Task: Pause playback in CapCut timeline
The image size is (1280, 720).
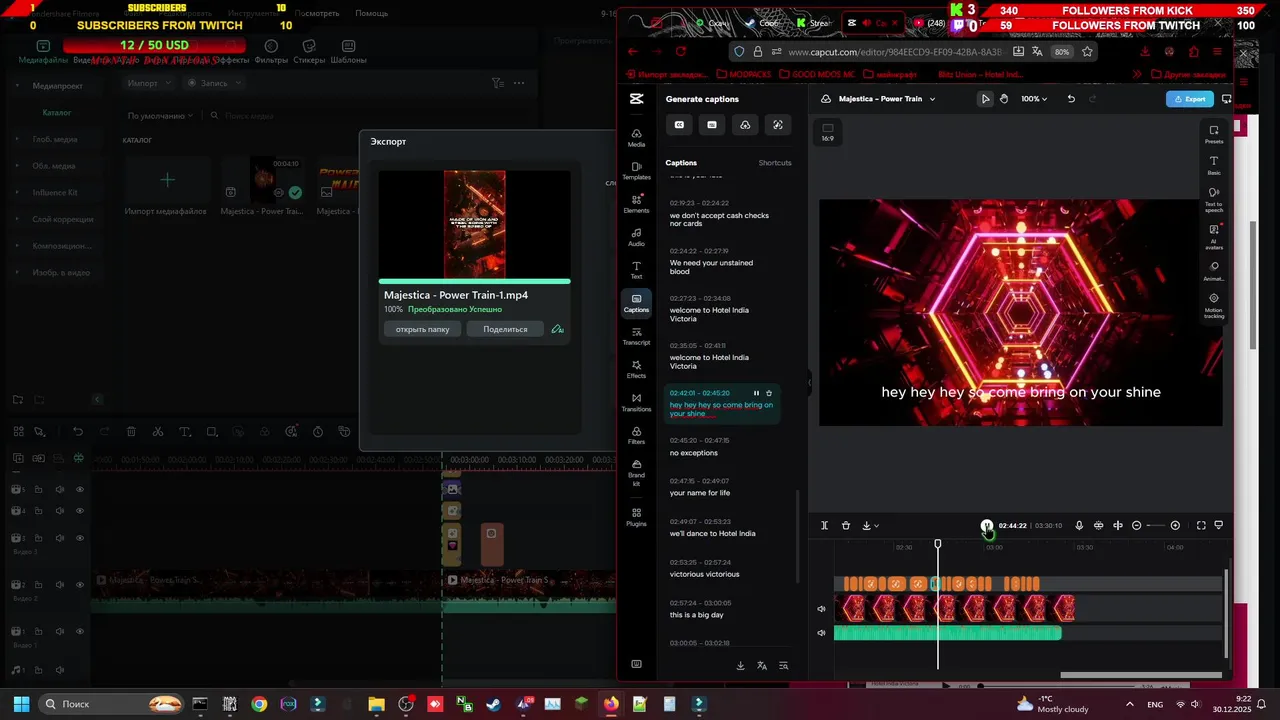Action: tap(987, 525)
